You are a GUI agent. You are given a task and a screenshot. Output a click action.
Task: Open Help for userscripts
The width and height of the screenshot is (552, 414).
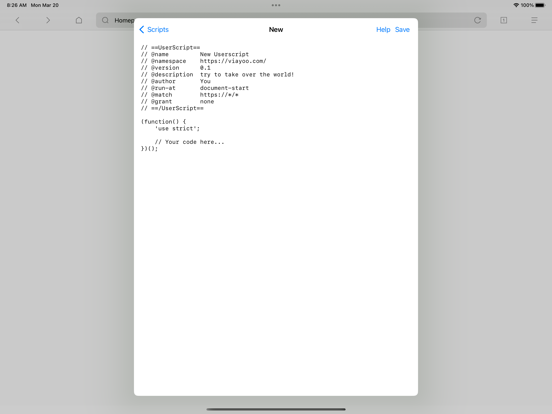[383, 30]
